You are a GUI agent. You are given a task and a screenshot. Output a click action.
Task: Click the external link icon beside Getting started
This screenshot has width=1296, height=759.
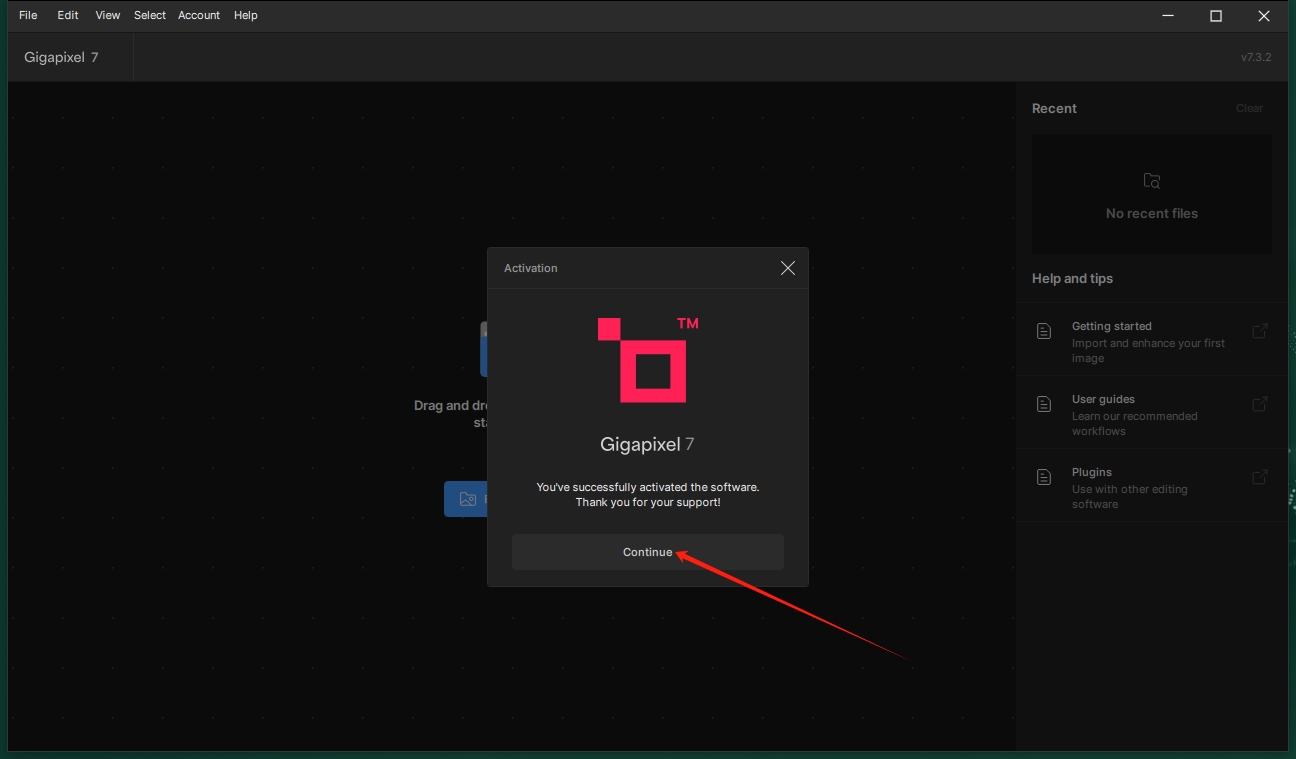click(x=1260, y=331)
